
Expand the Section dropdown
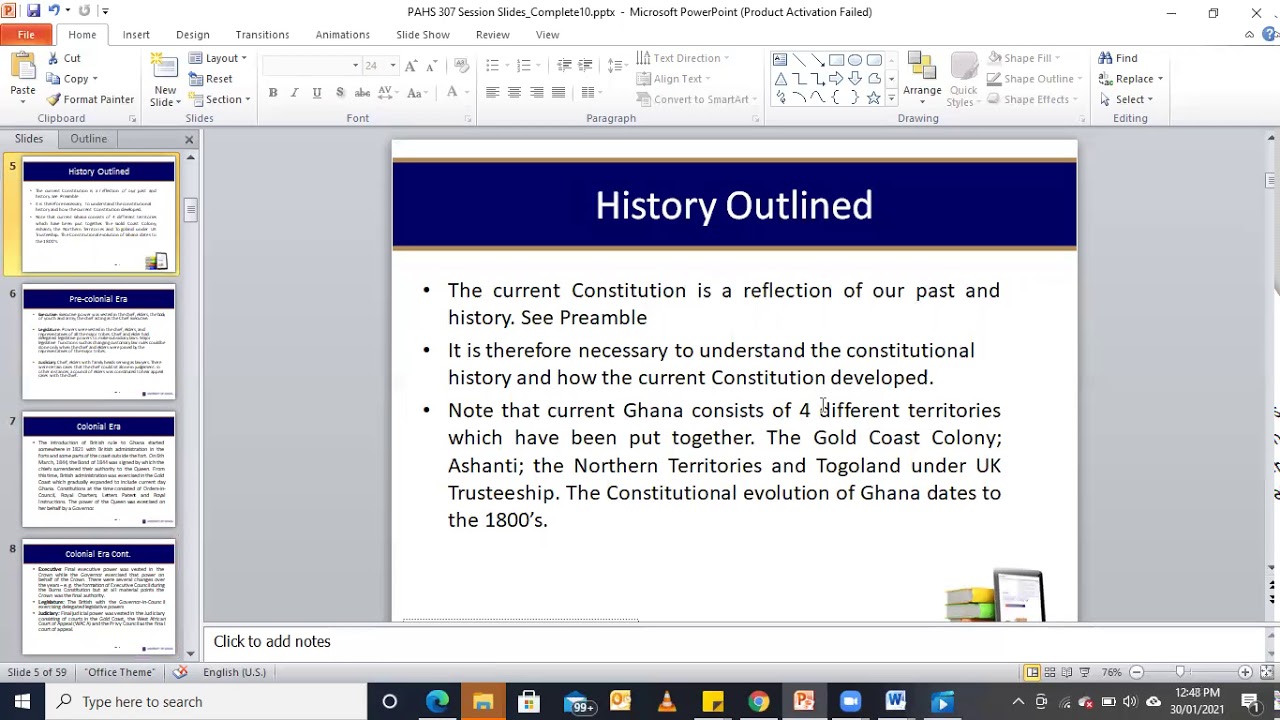(x=220, y=99)
